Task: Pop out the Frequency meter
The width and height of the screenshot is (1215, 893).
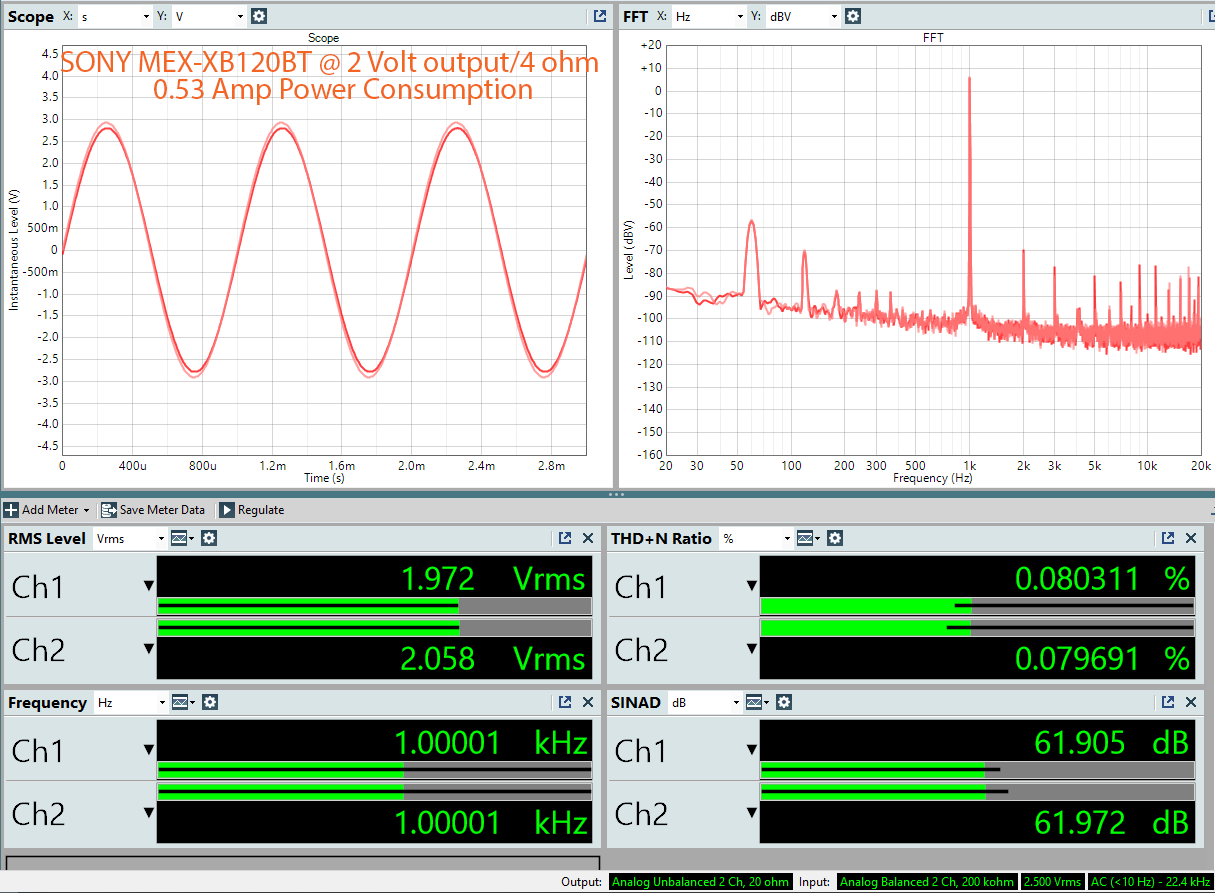Action: (x=565, y=702)
